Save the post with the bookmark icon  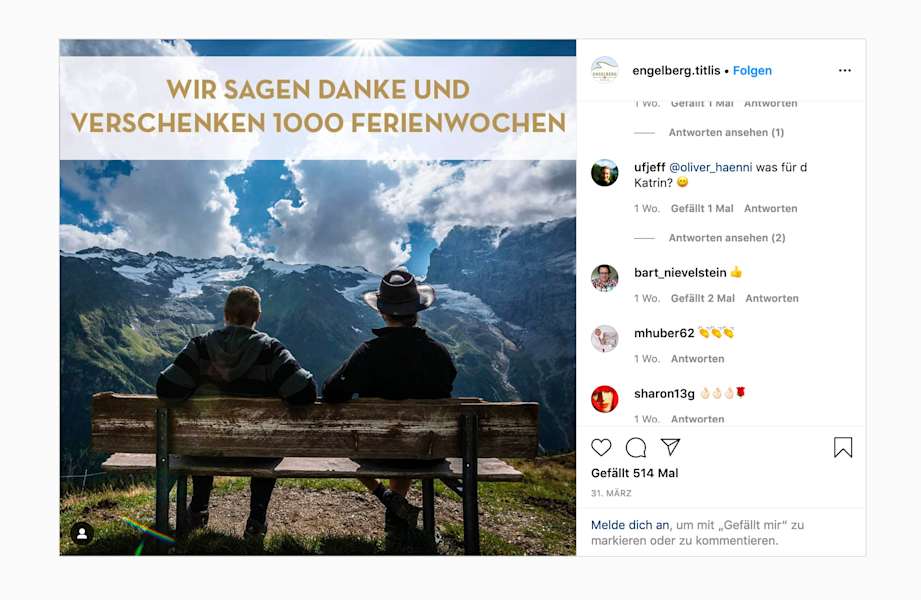pyautogui.click(x=843, y=447)
